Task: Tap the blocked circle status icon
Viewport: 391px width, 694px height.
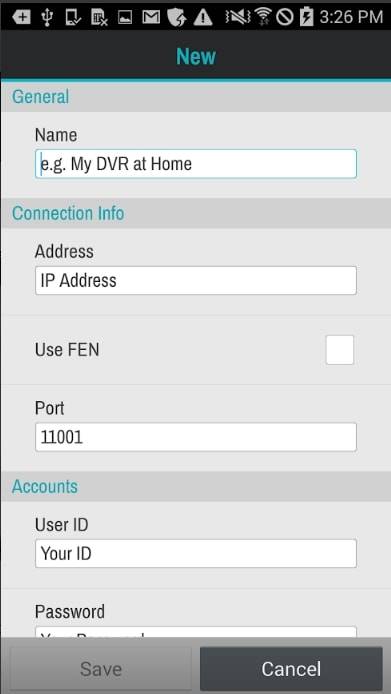Action: [284, 17]
